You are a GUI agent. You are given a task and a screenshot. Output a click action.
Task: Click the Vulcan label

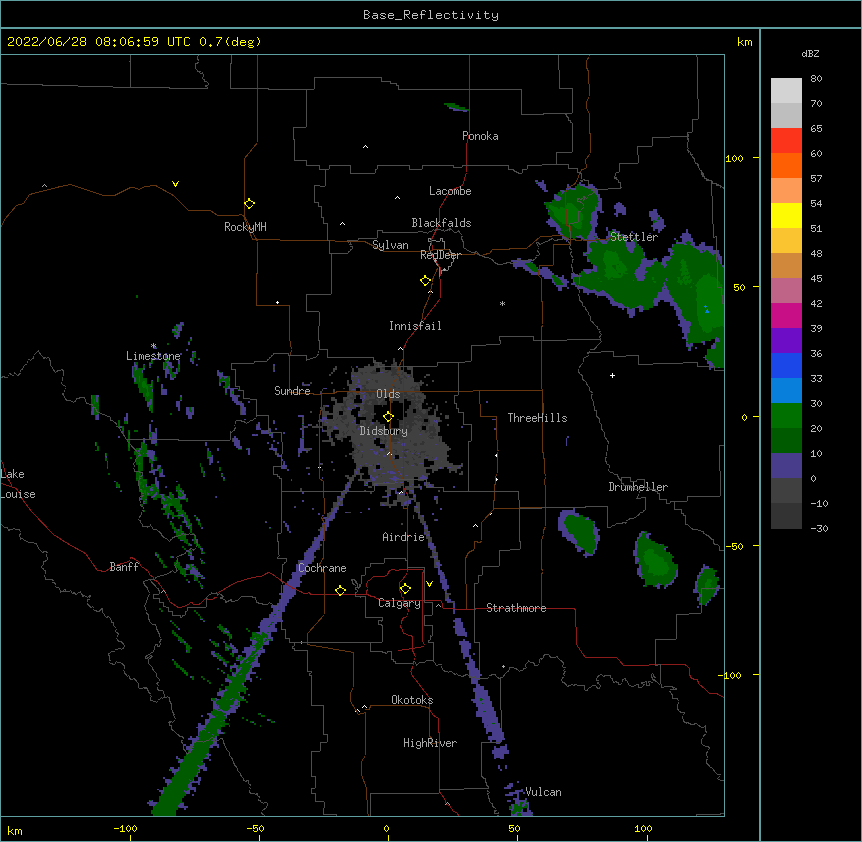pos(543,792)
